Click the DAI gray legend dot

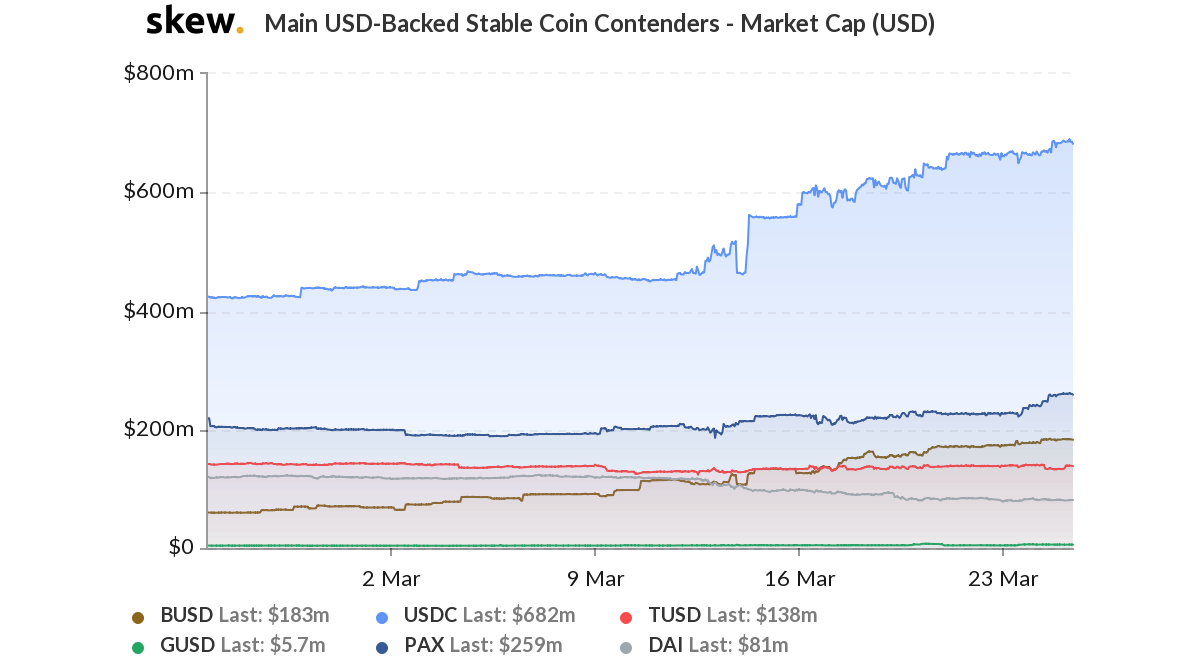tap(626, 647)
